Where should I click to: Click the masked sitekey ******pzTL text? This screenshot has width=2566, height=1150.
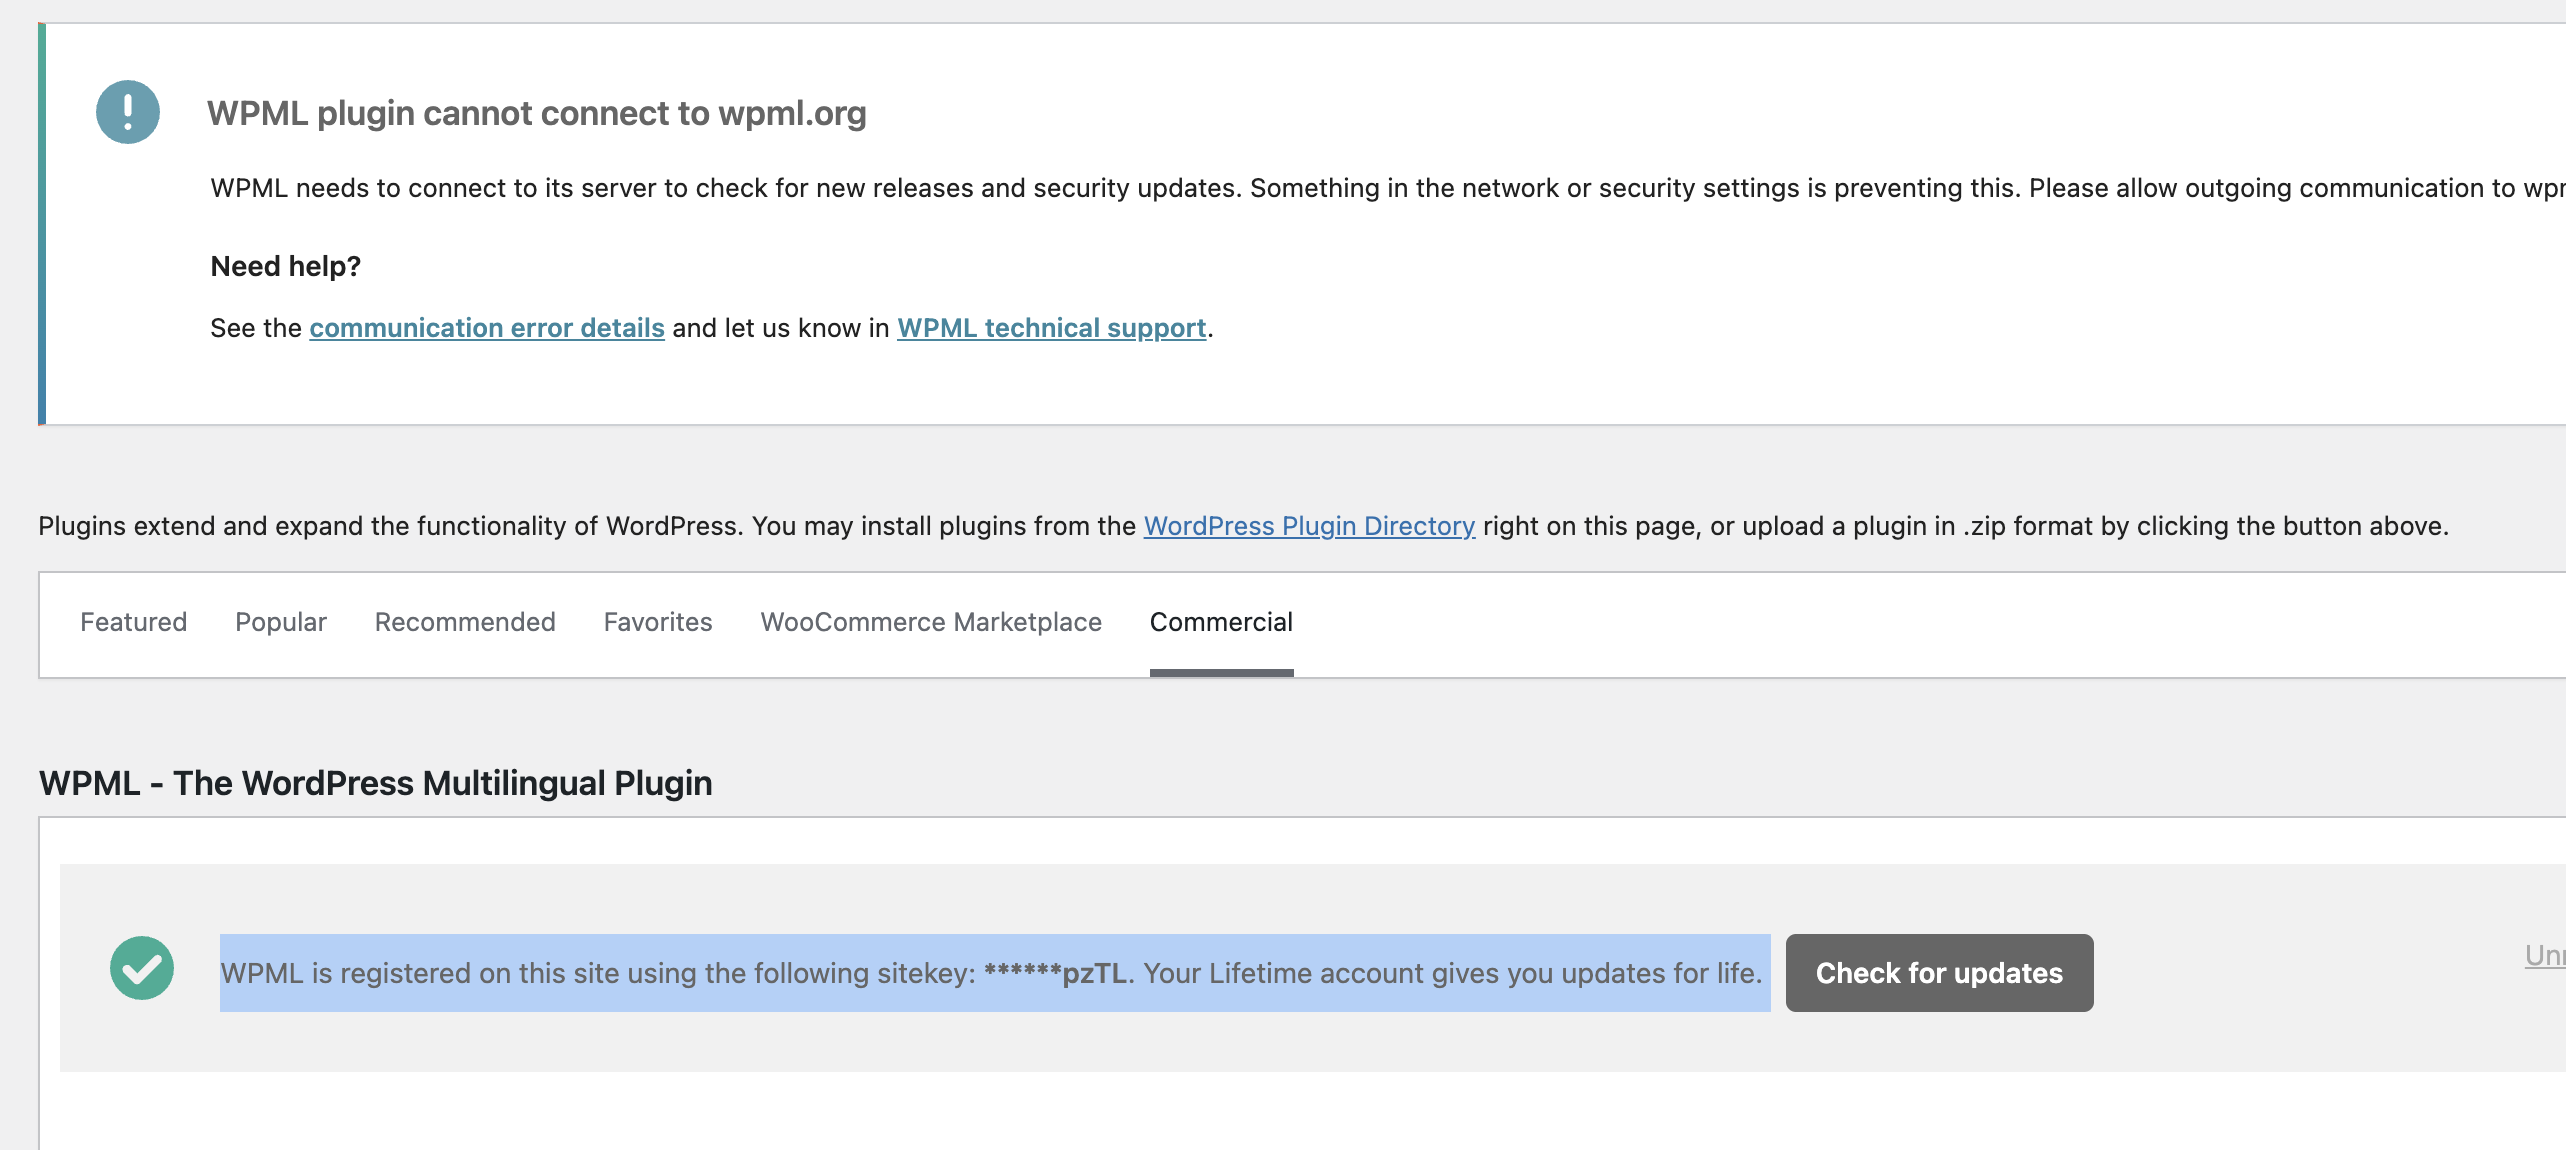[1054, 973]
